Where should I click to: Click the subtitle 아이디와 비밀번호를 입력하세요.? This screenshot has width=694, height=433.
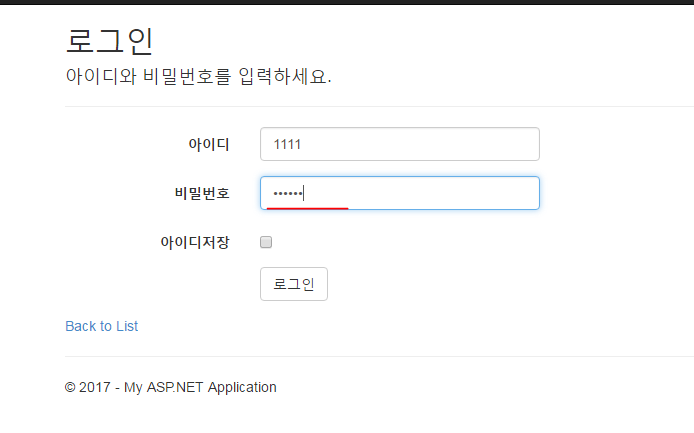(198, 76)
